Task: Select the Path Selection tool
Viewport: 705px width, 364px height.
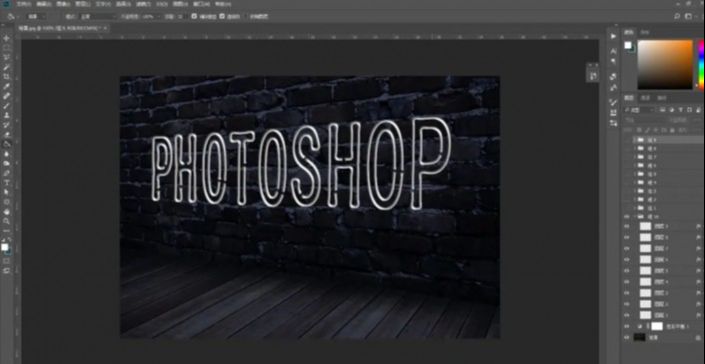Action: pos(6,192)
